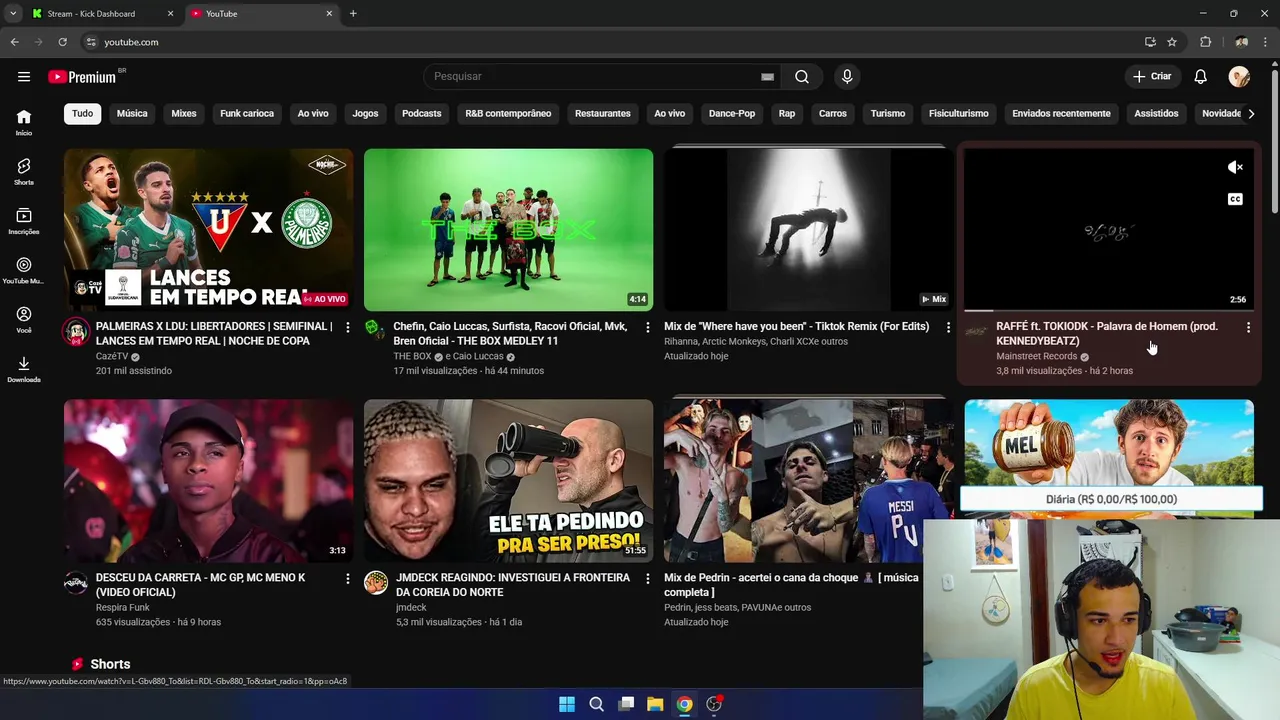Click the jmdeck channel avatar

pos(376,582)
